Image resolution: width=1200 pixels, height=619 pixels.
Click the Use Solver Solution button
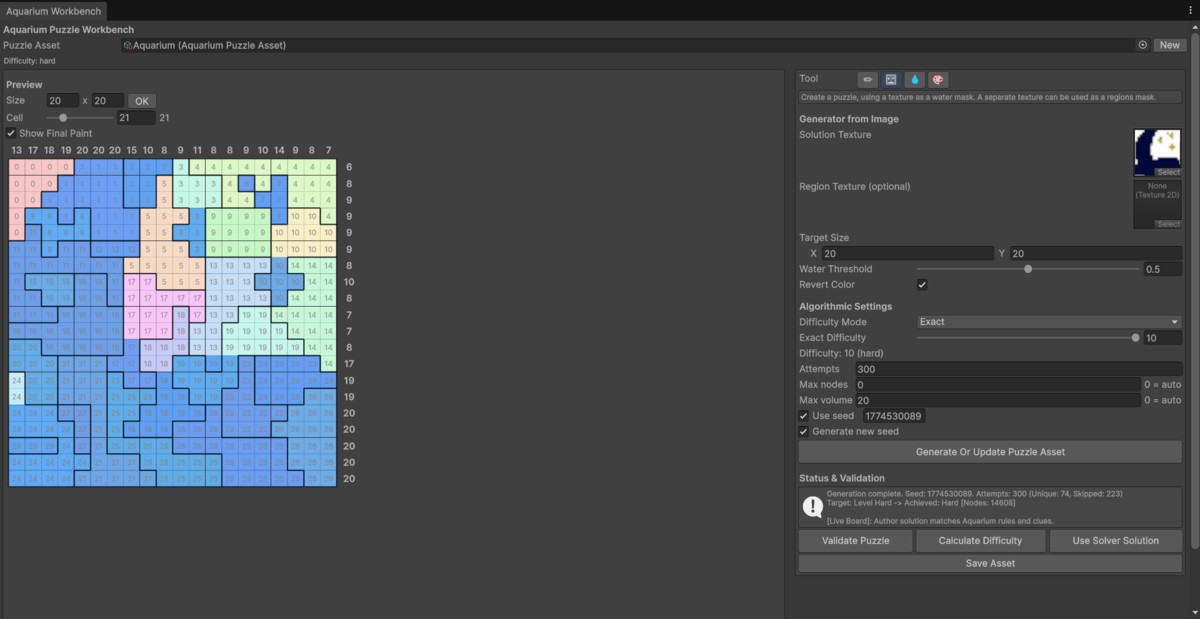point(1116,541)
